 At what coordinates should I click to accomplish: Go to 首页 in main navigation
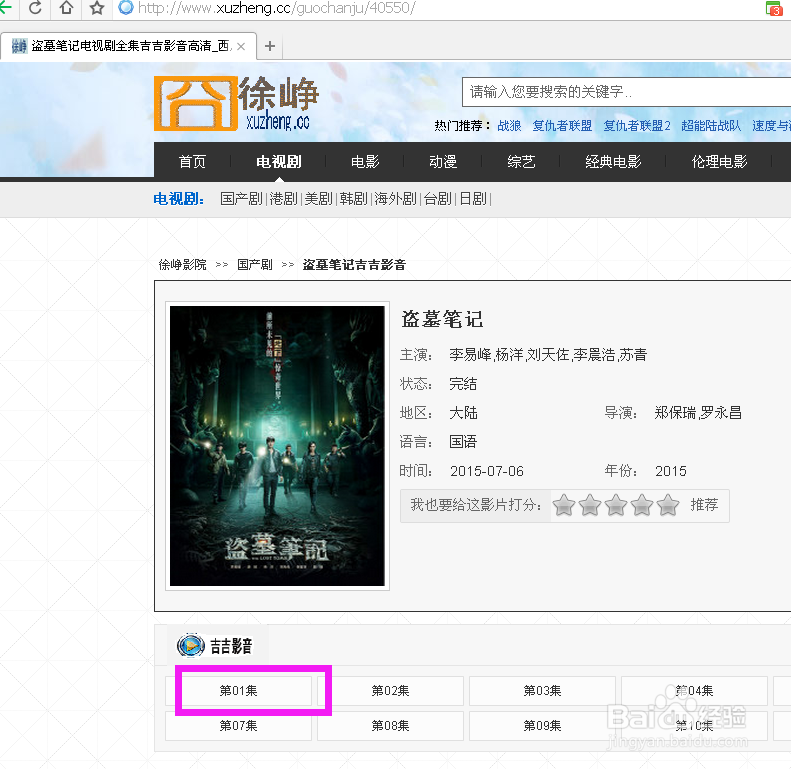[192, 161]
